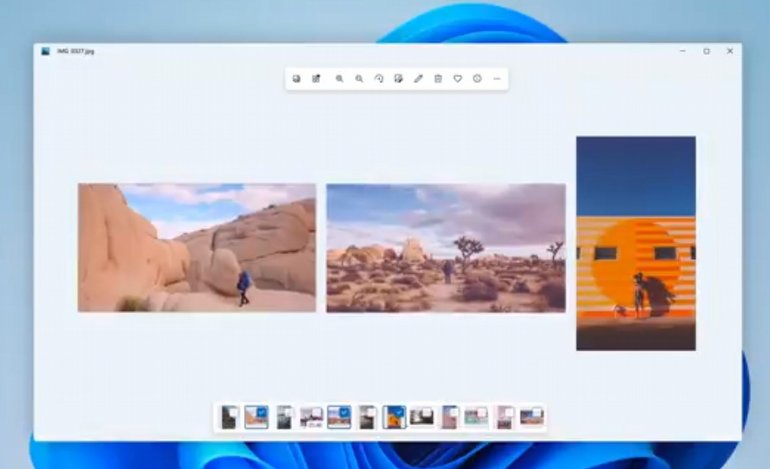Click the large orange striped wall photo
The height and width of the screenshot is (469, 770).
point(636,243)
